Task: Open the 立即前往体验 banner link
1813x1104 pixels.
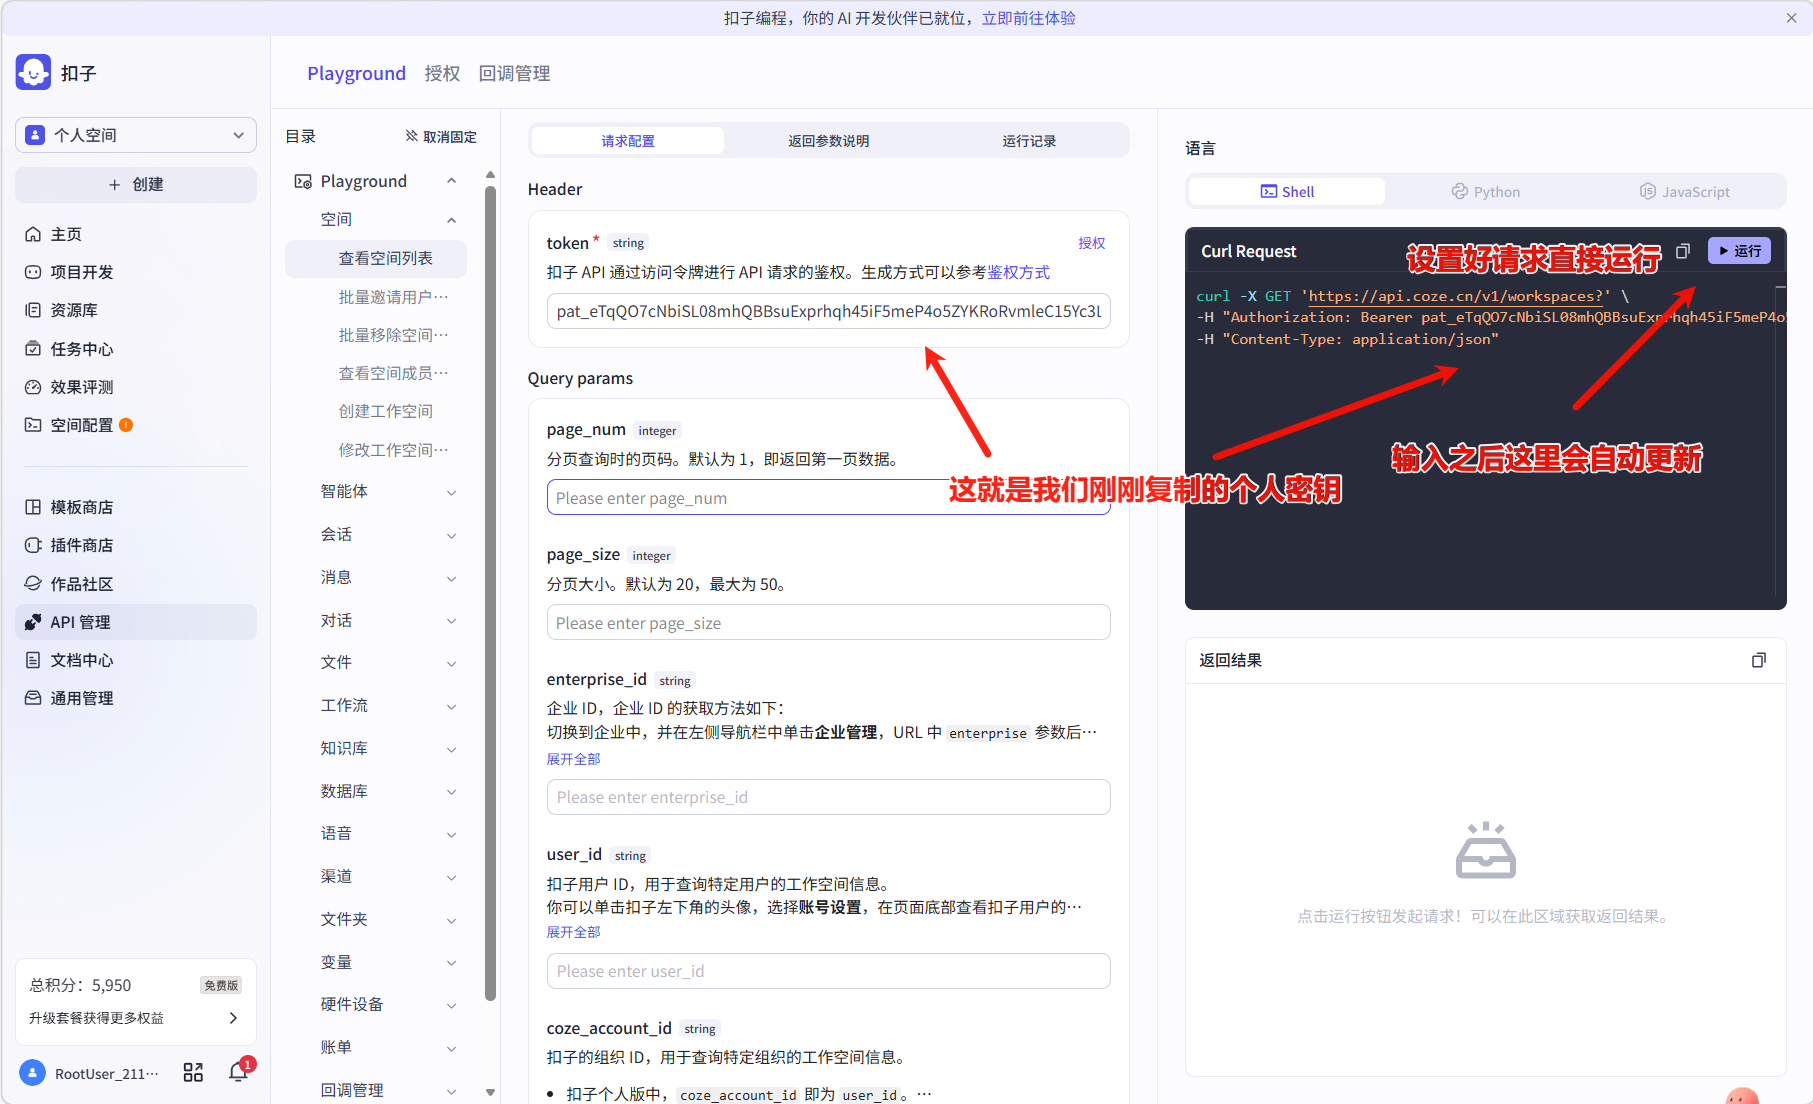Action: 1028,18
